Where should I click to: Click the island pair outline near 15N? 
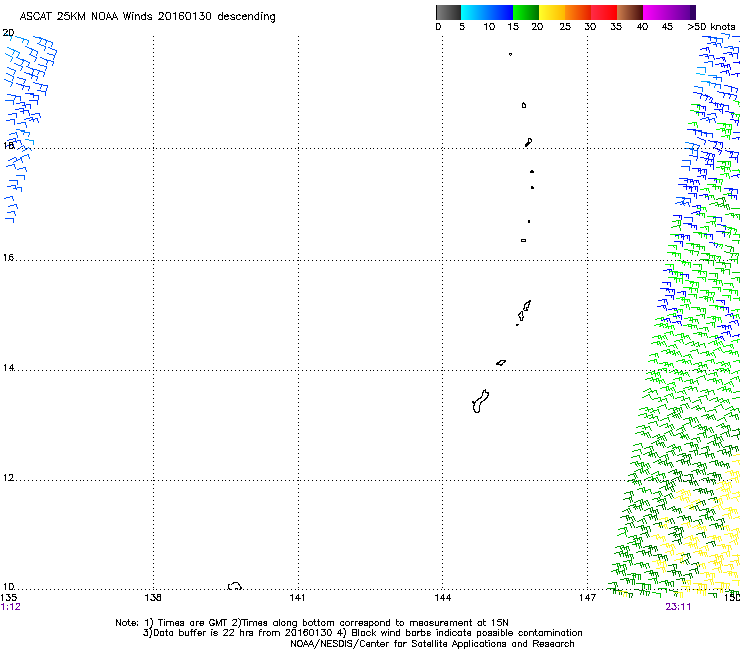click(523, 312)
